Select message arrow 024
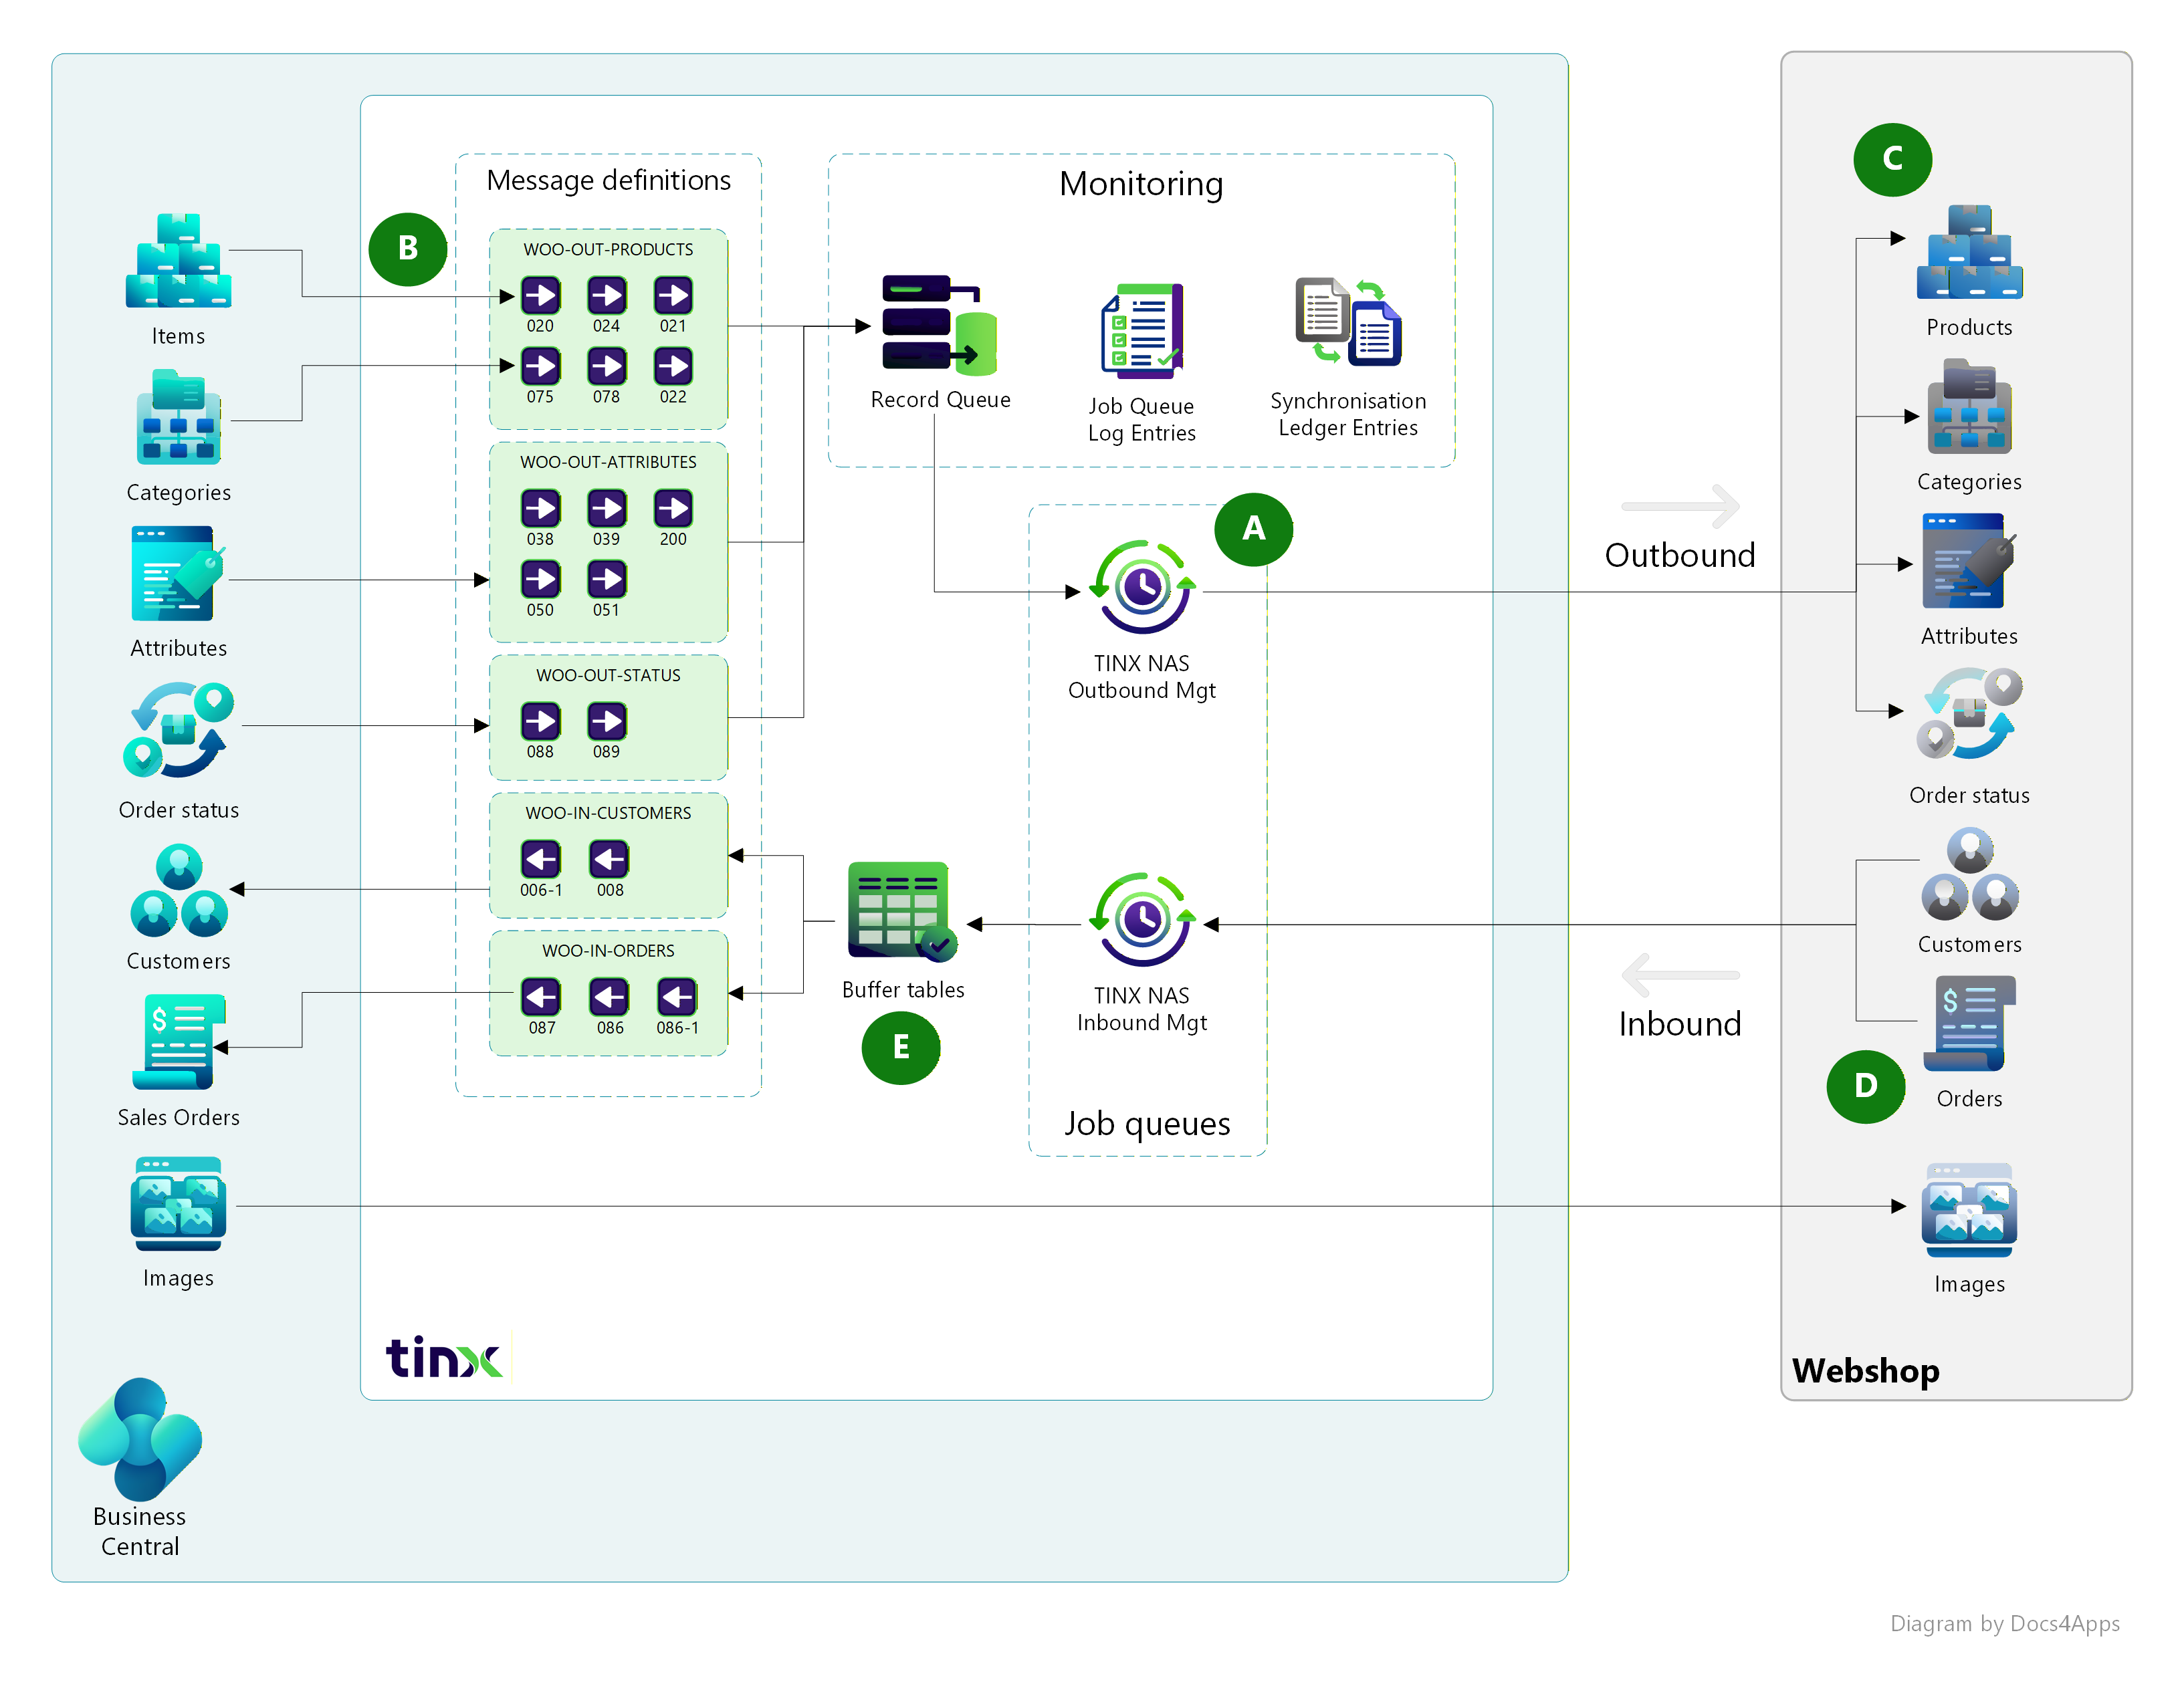 pos(607,295)
